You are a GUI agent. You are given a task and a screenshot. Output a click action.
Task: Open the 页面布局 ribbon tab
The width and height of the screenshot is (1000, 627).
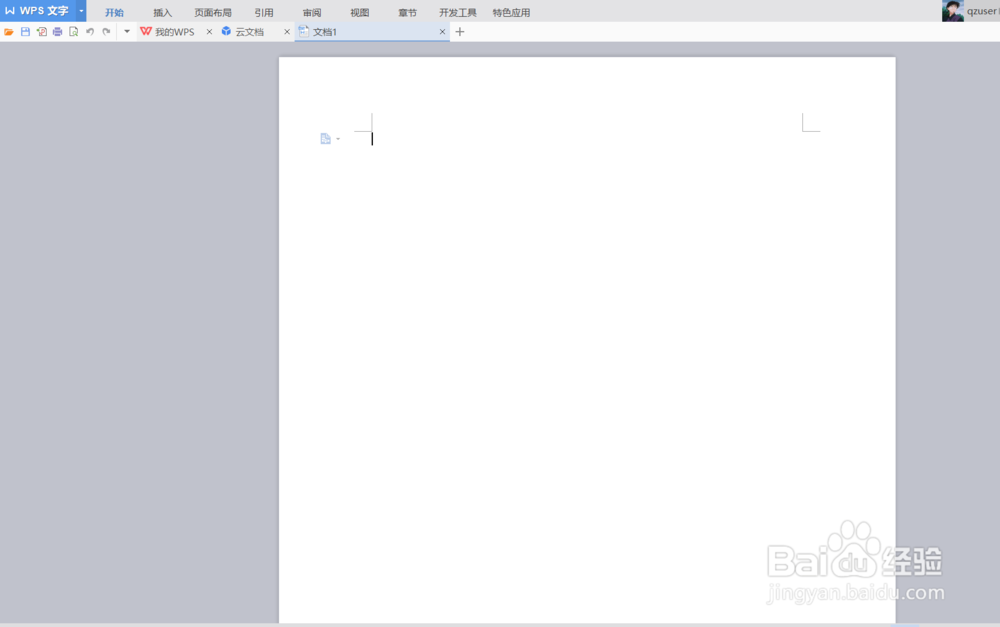click(x=213, y=13)
